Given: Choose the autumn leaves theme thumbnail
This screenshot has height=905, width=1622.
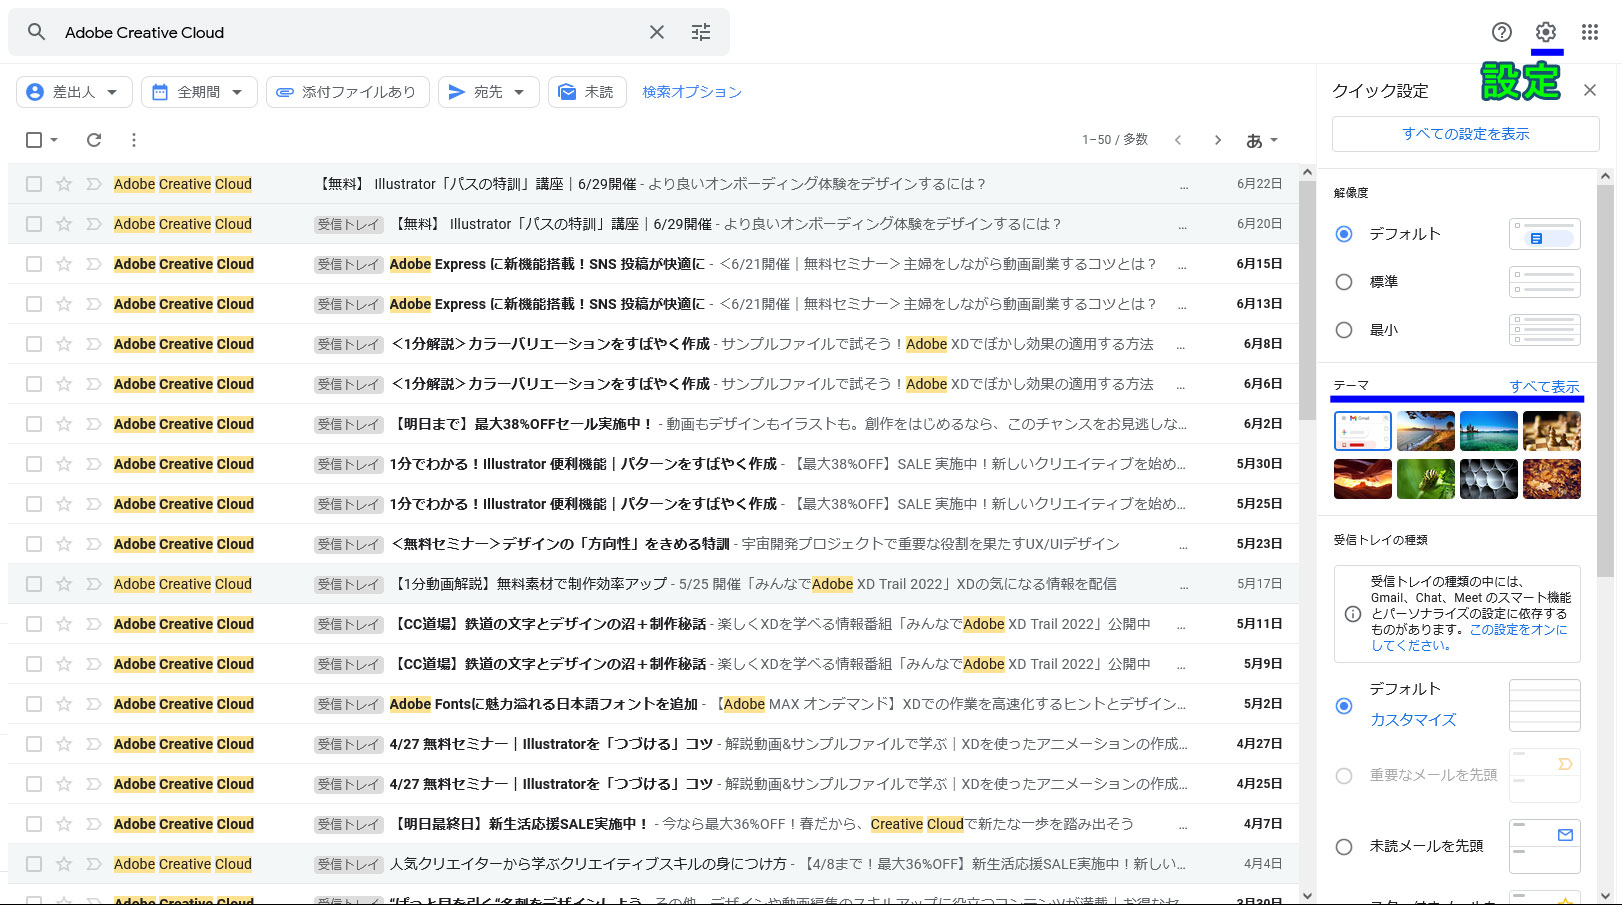Looking at the screenshot, I should (1551, 479).
